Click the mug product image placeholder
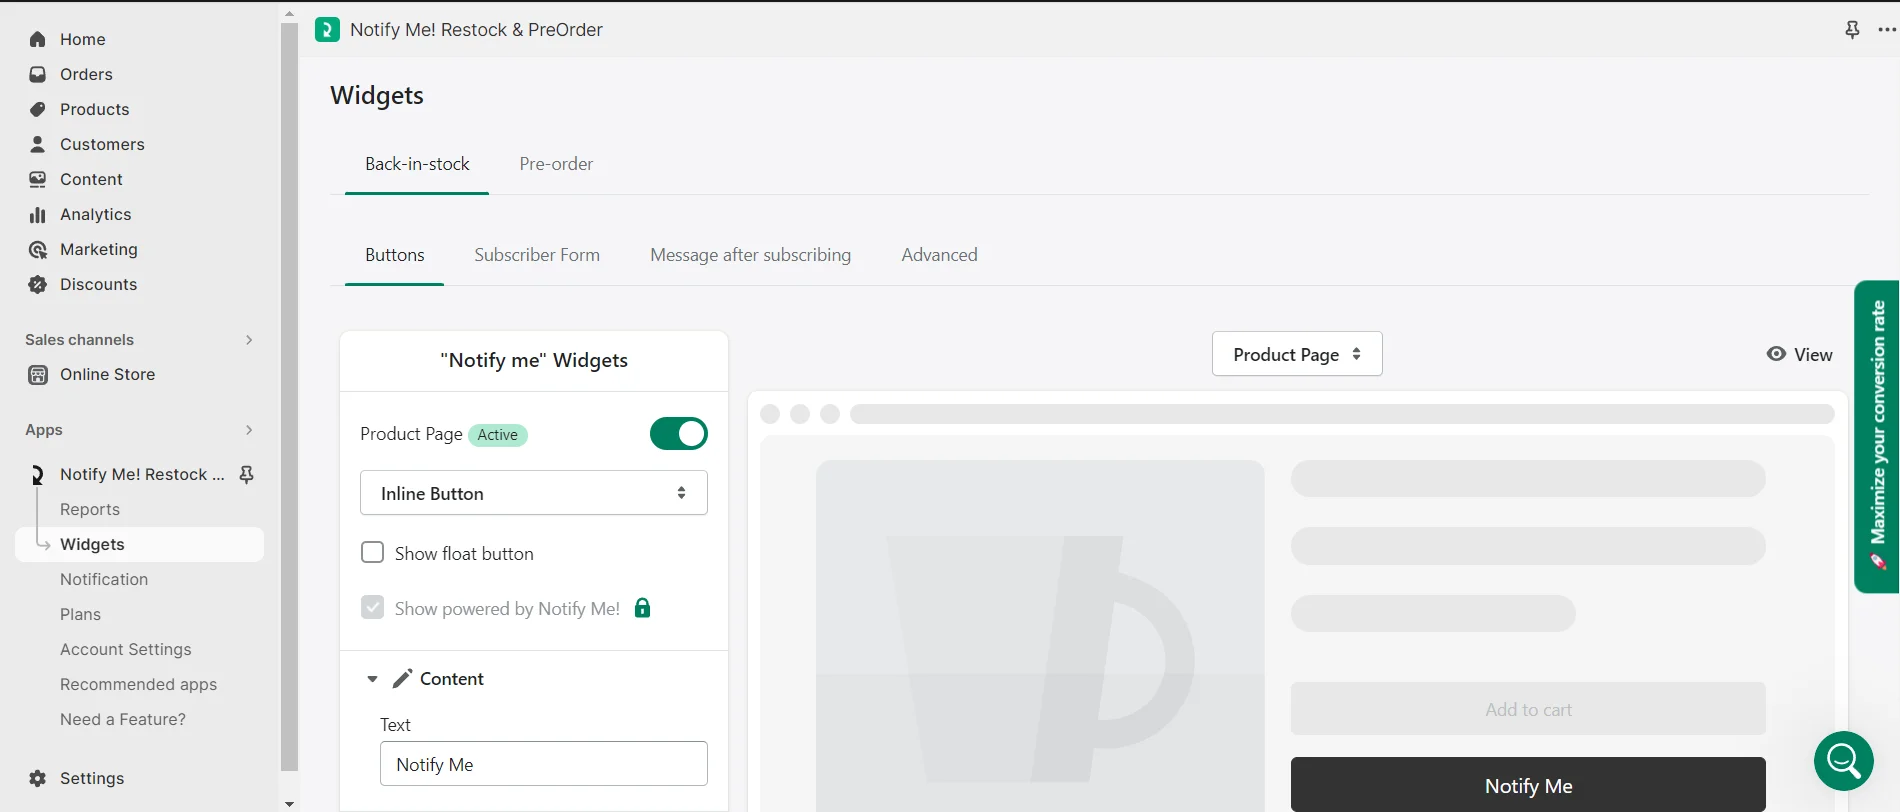Viewport: 1900px width, 812px height. click(1040, 636)
